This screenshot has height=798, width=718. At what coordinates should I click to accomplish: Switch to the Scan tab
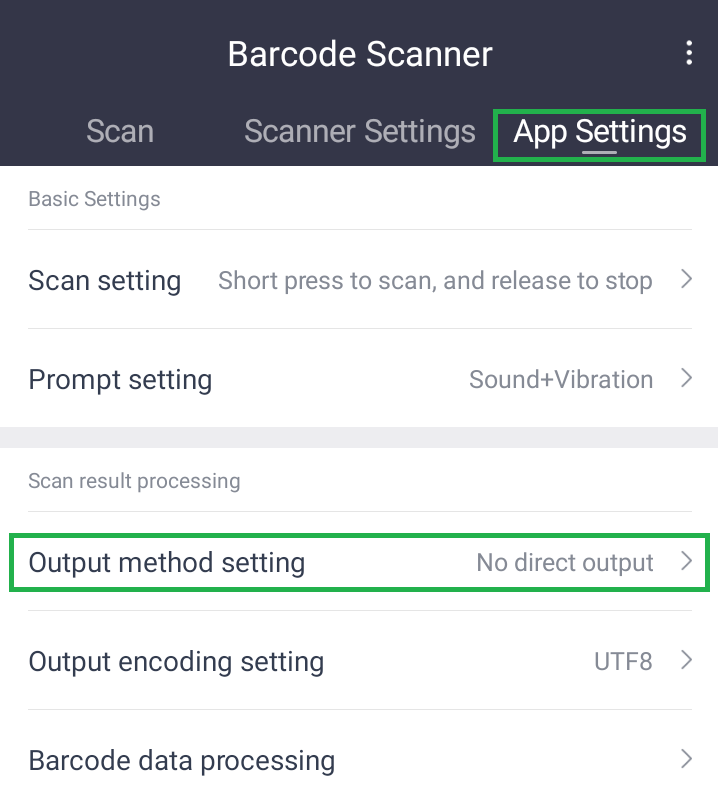(120, 132)
